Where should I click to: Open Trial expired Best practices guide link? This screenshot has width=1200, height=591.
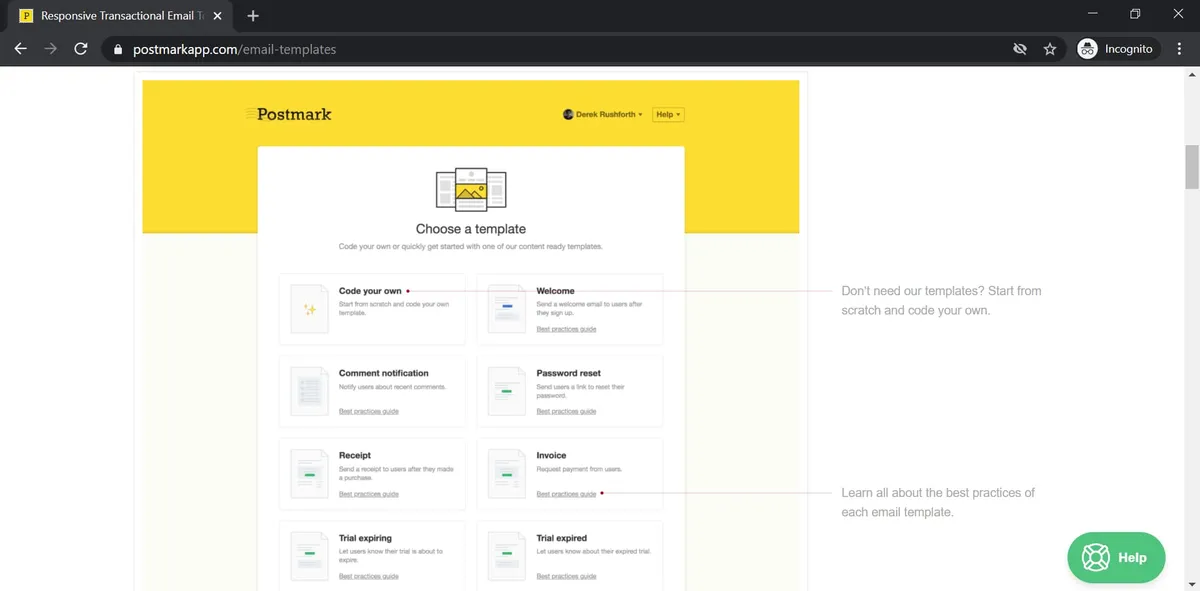click(x=566, y=576)
